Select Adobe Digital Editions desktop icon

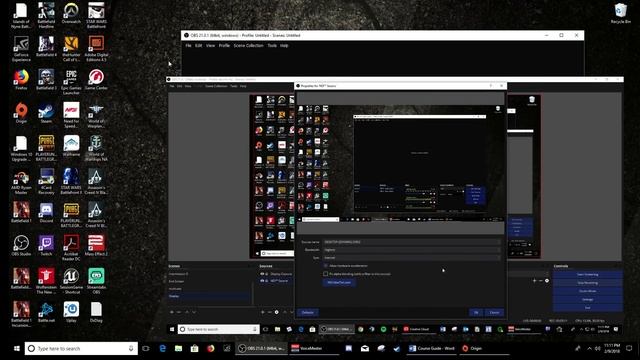pyautogui.click(x=96, y=49)
